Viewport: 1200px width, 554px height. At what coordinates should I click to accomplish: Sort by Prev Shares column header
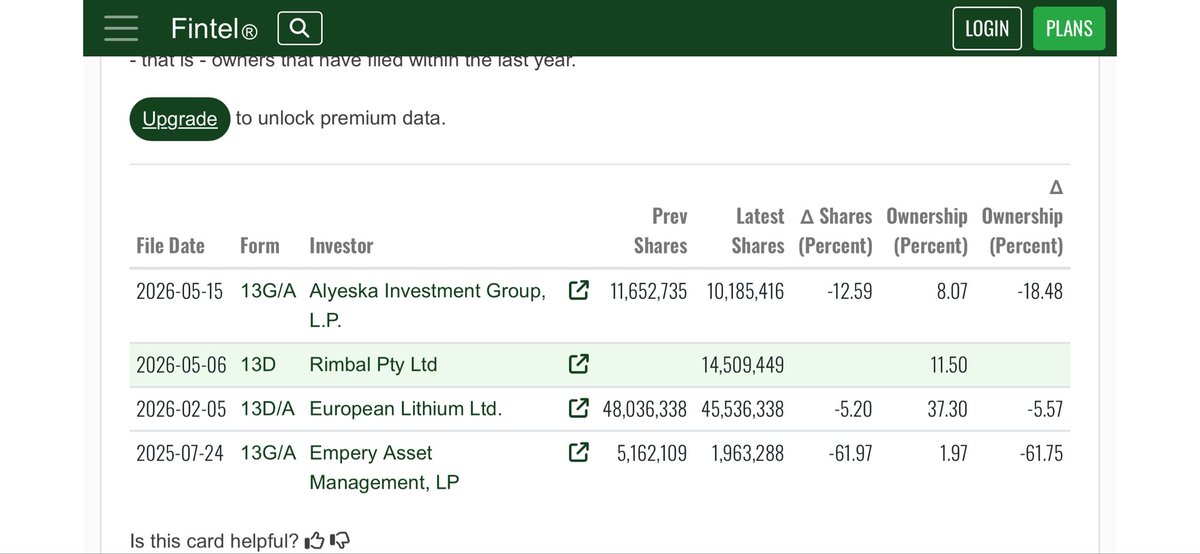point(661,231)
